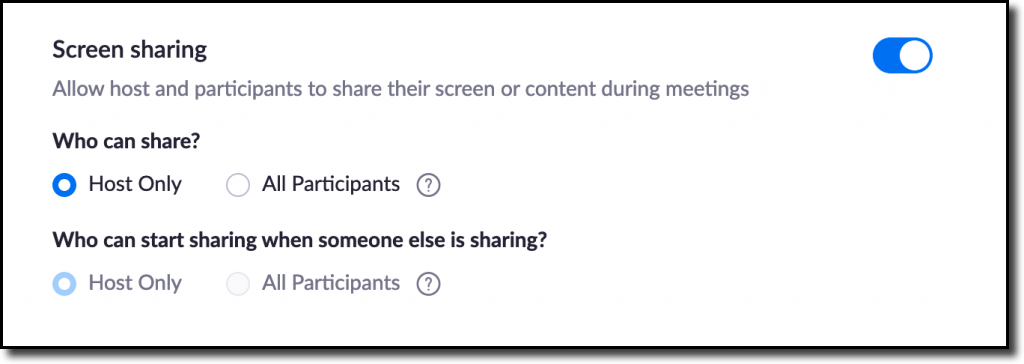This screenshot has width=1024, height=364.
Task: Select Host Only radio under Who can share
Action: (65, 186)
